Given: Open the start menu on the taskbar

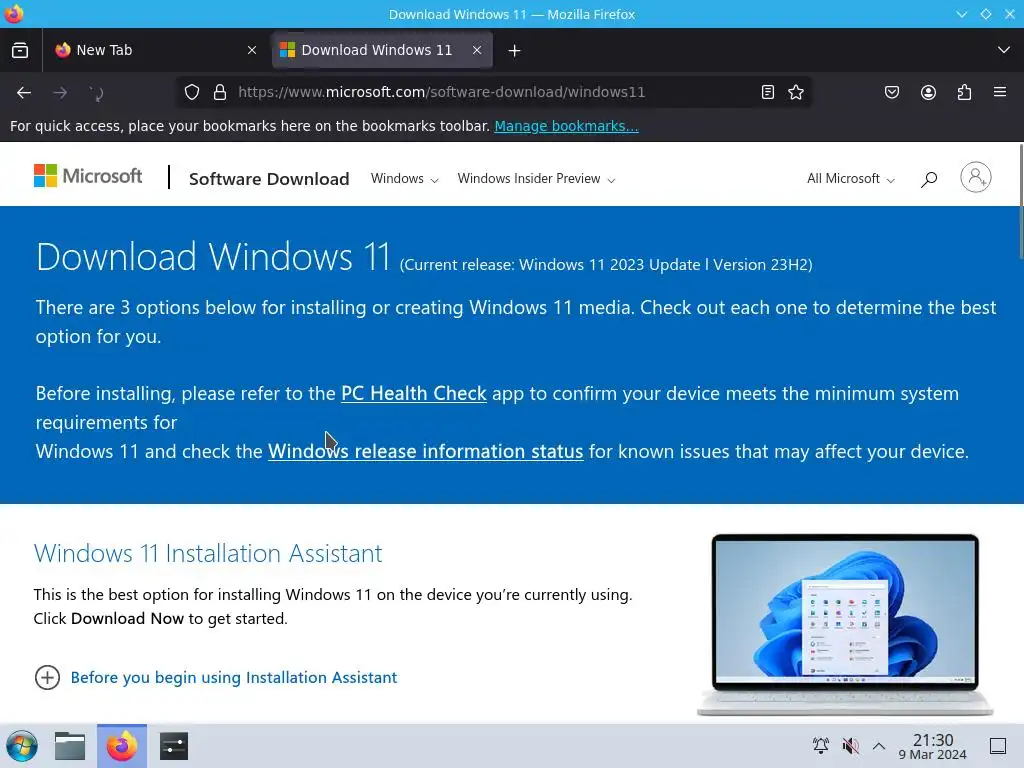Looking at the screenshot, I should [x=22, y=746].
